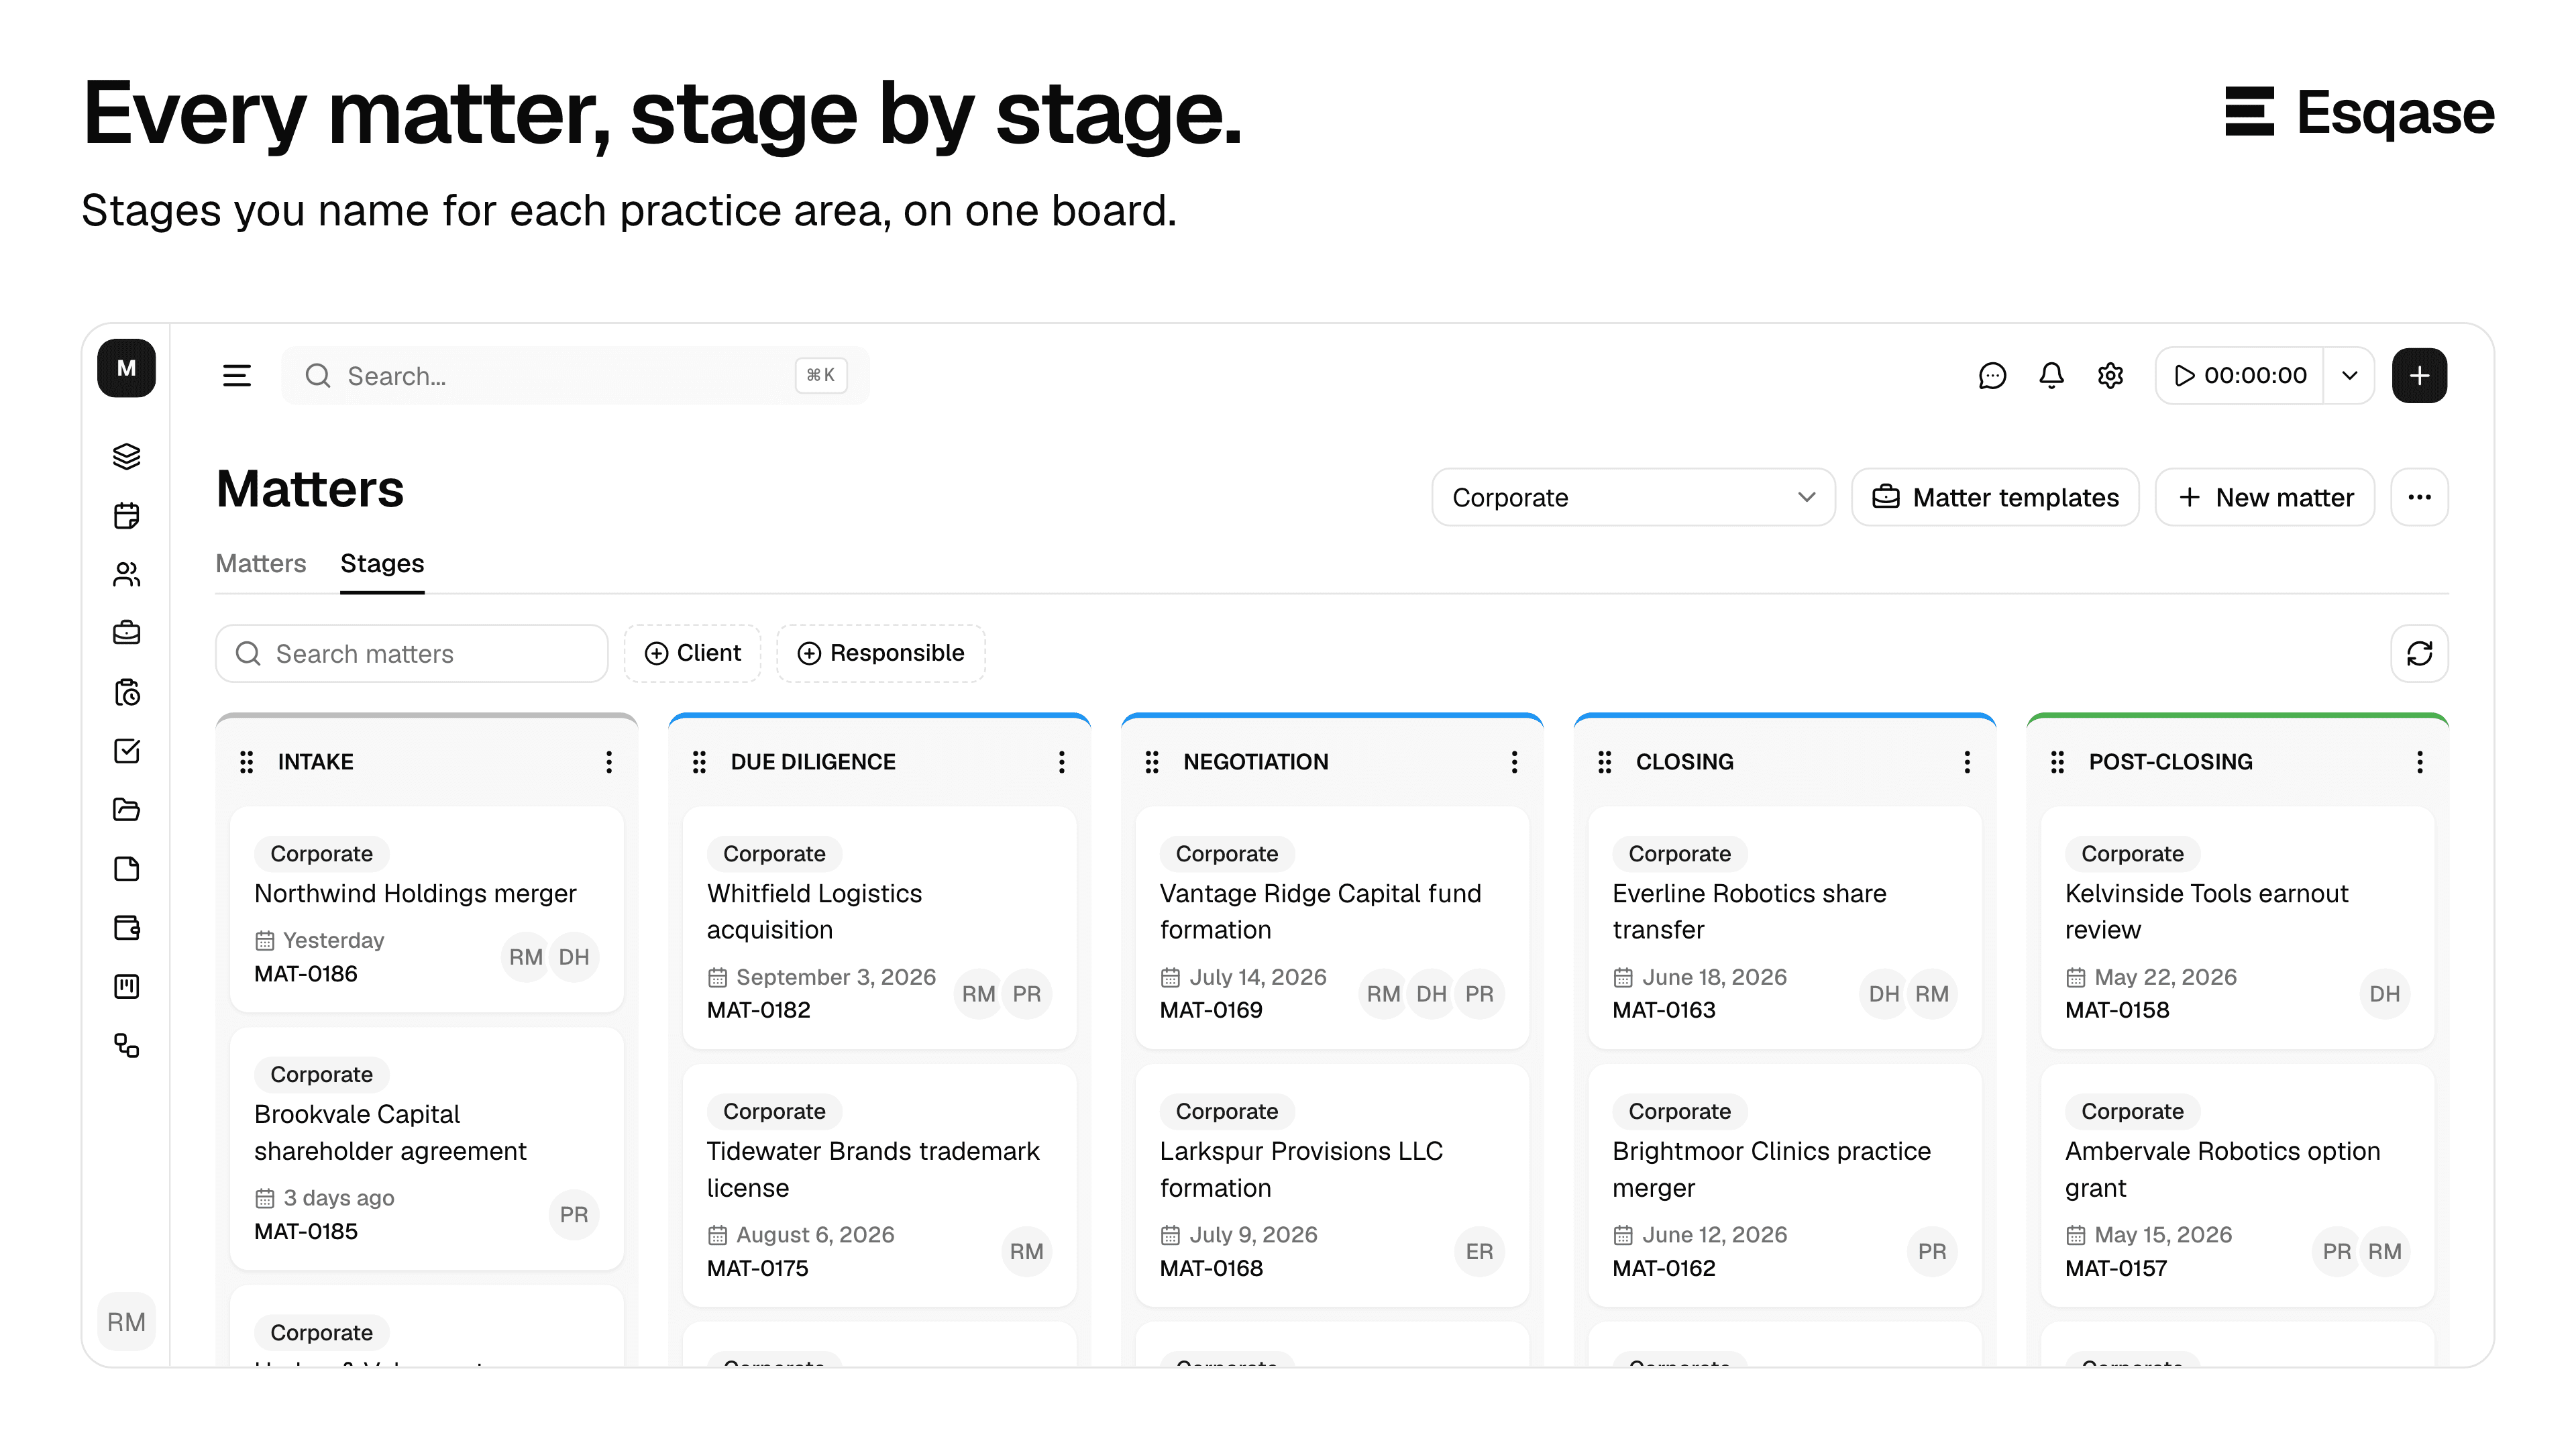Open Whitfield Logistics acquisition card
The image size is (2576, 1449).
tap(880, 928)
